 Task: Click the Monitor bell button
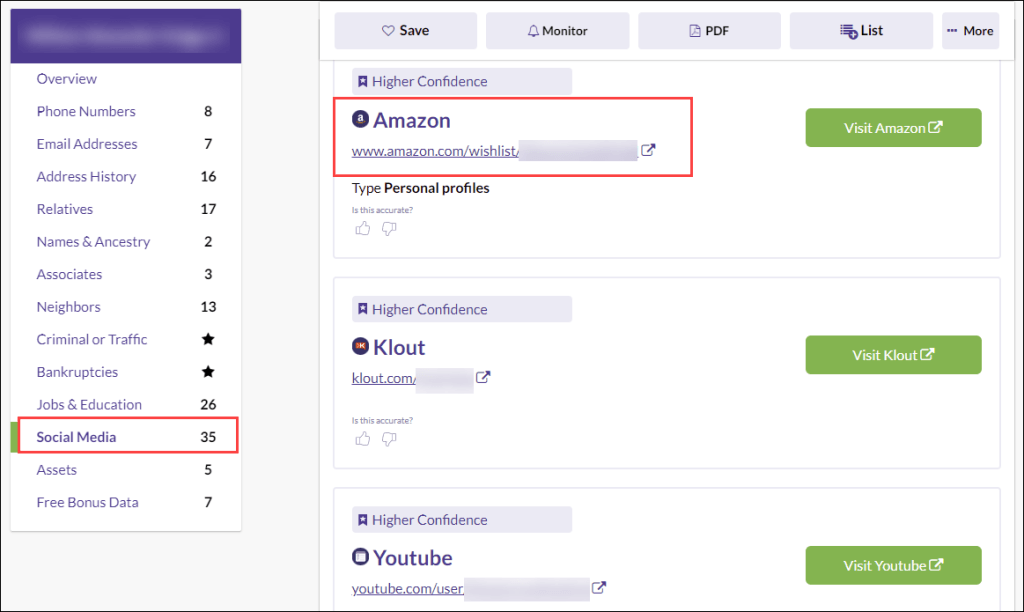[557, 31]
